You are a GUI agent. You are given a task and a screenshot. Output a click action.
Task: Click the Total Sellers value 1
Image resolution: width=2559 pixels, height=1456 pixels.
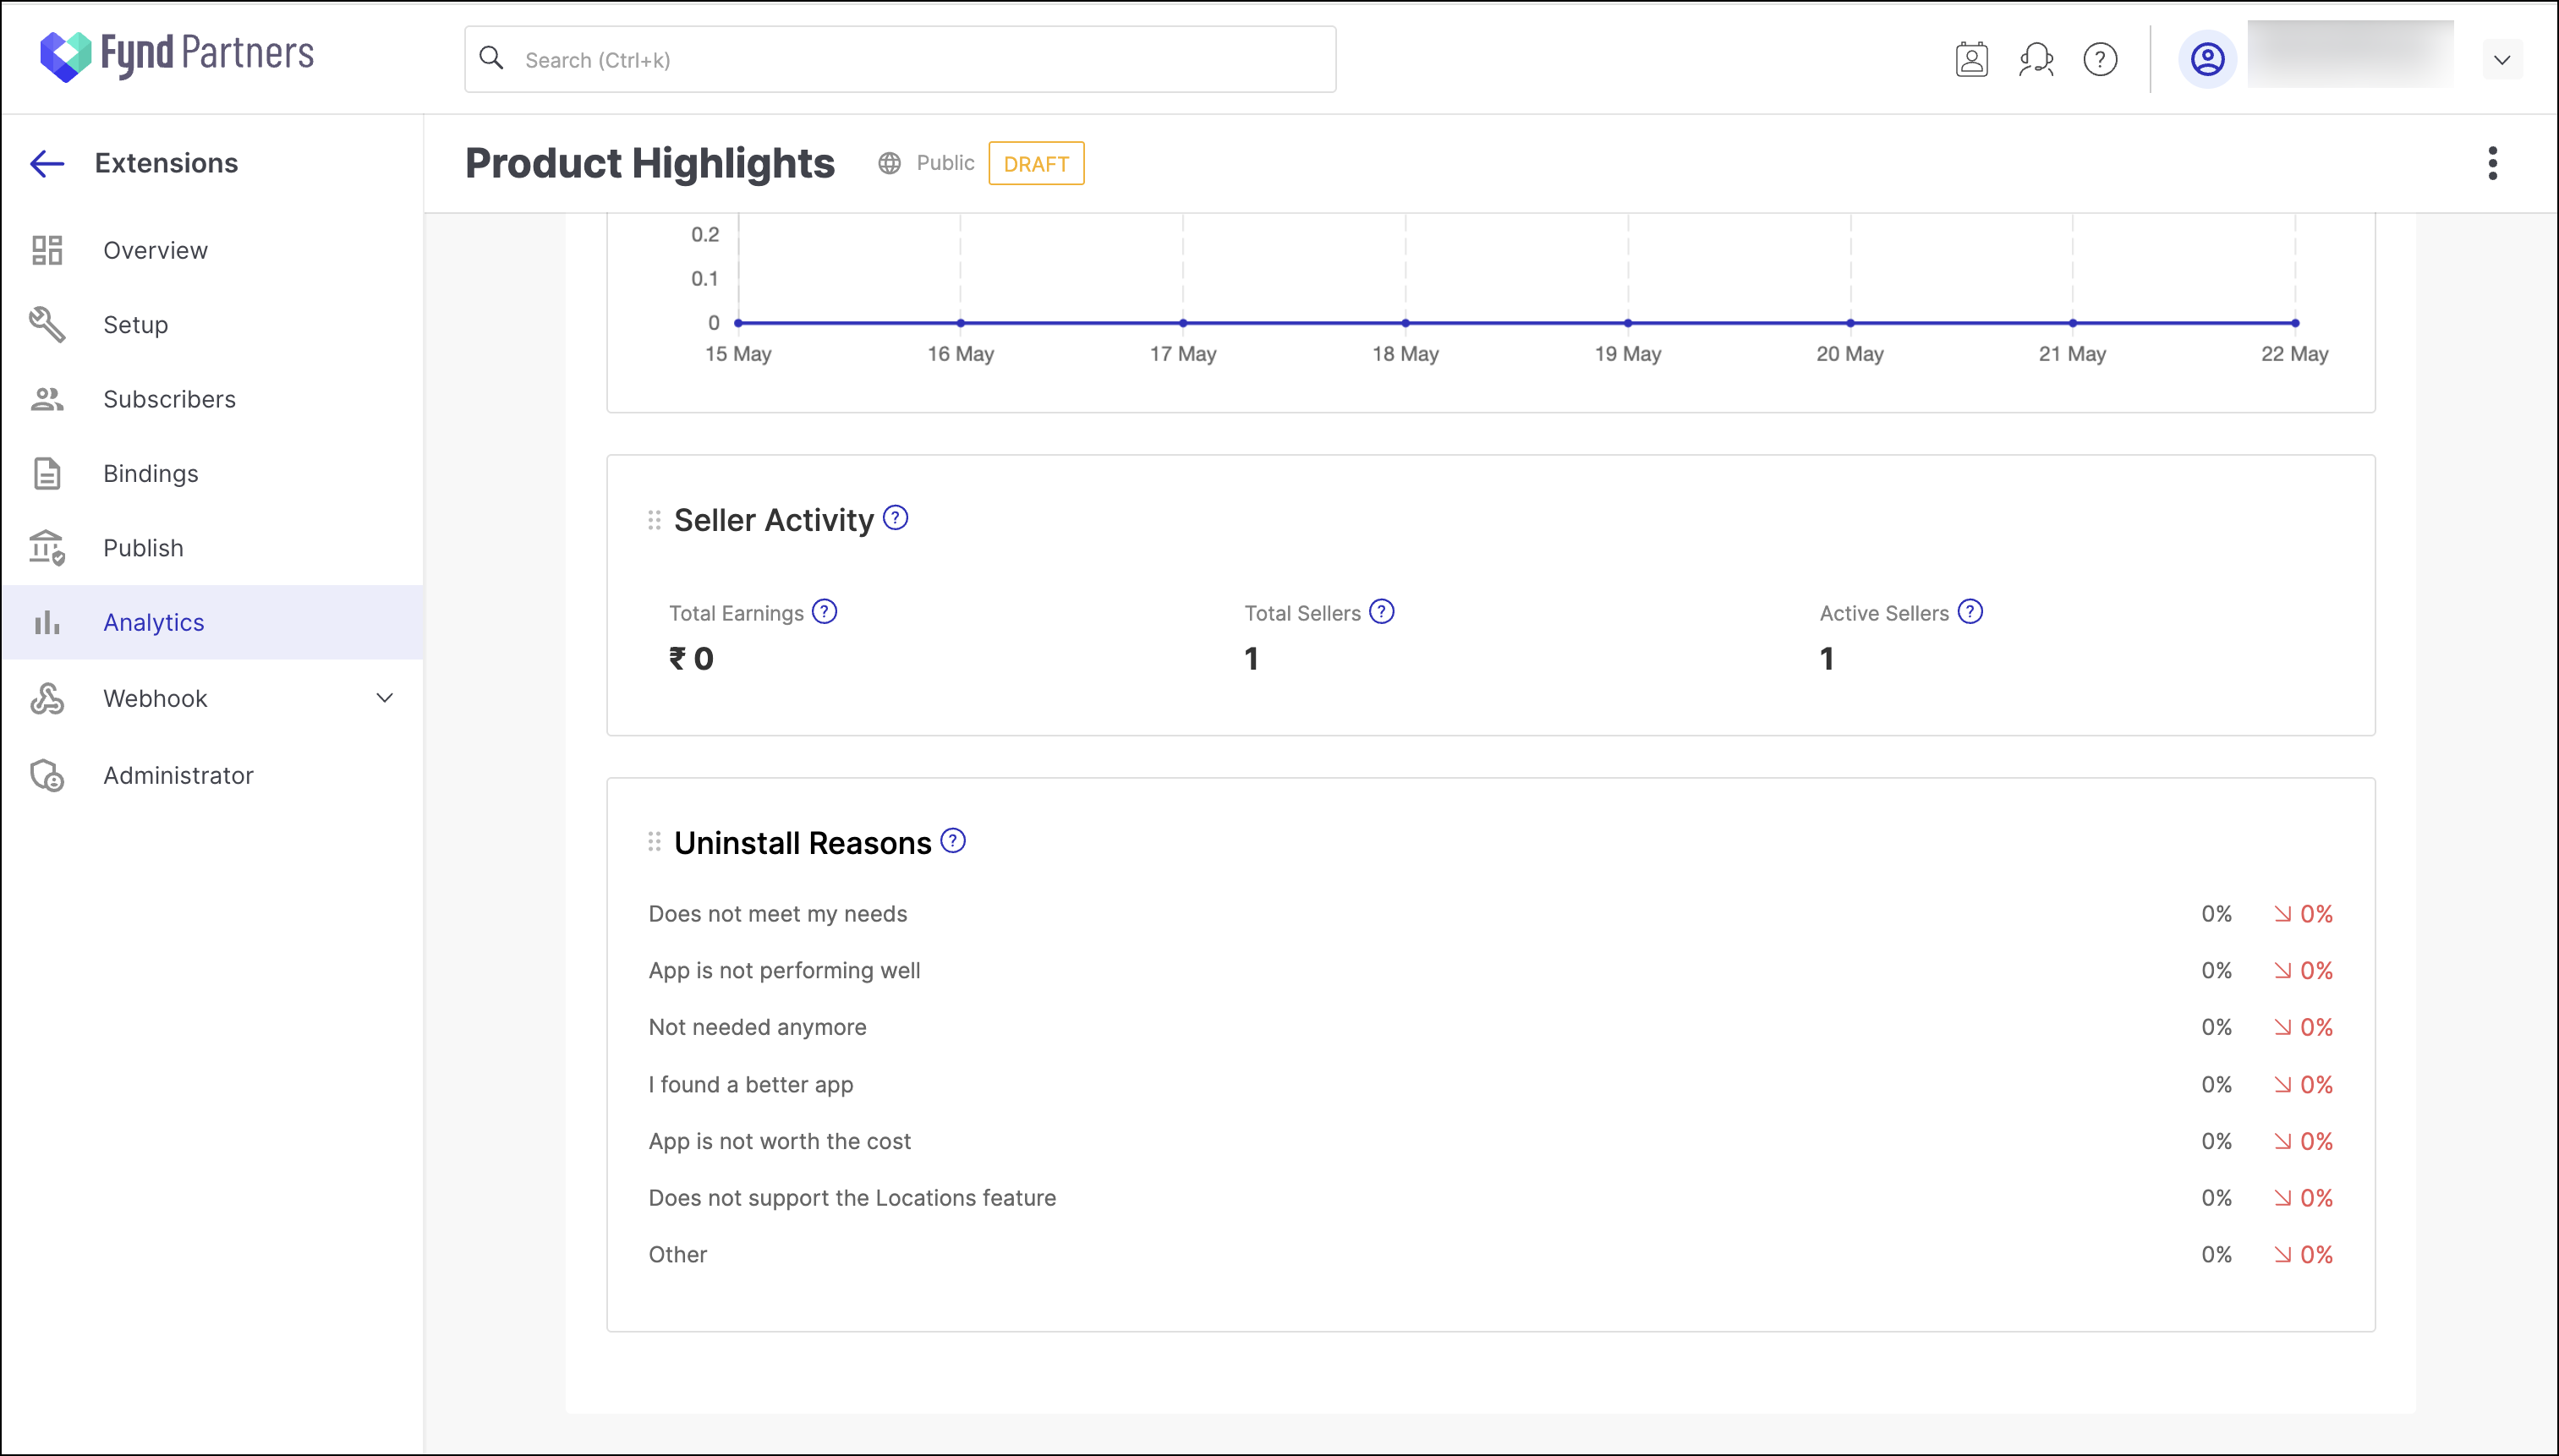[1251, 658]
